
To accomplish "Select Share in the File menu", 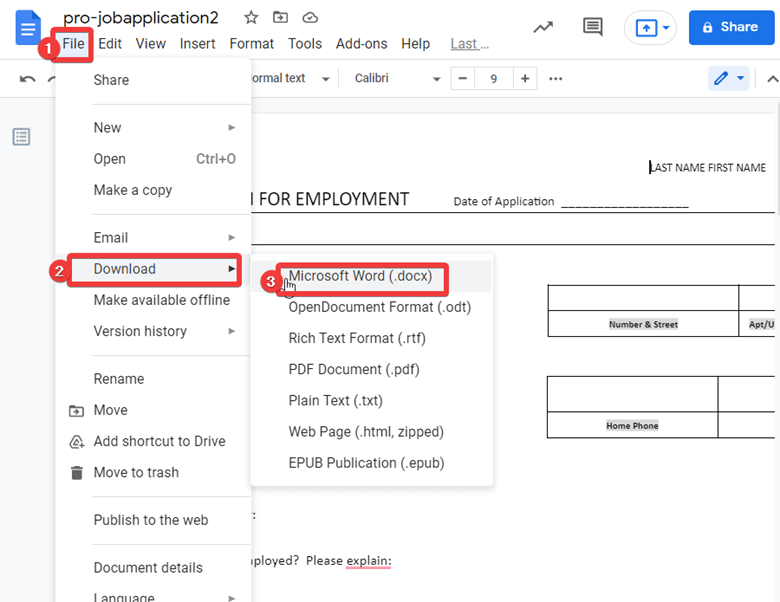I will tap(153, 80).
